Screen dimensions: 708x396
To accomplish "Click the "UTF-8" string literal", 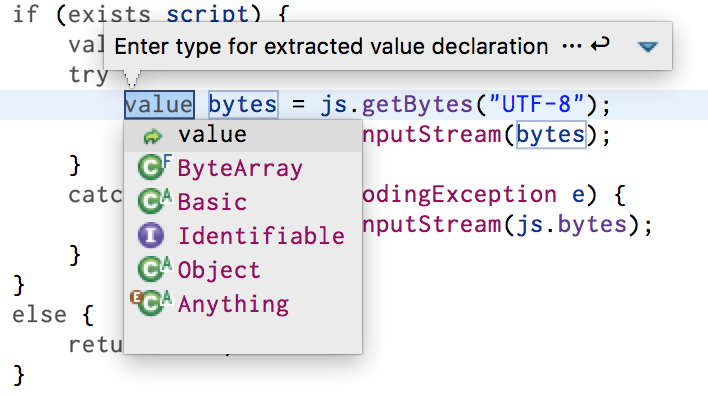I will (x=537, y=104).
